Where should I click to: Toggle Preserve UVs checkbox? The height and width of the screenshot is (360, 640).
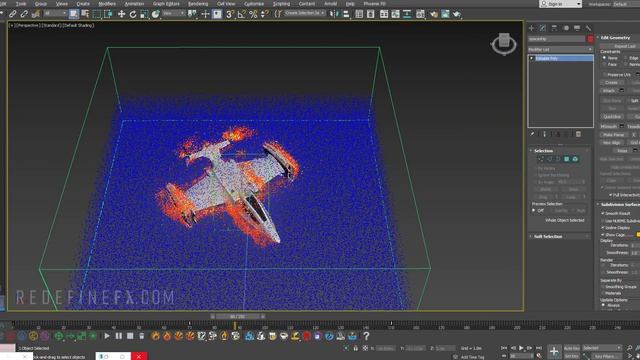pyautogui.click(x=604, y=75)
